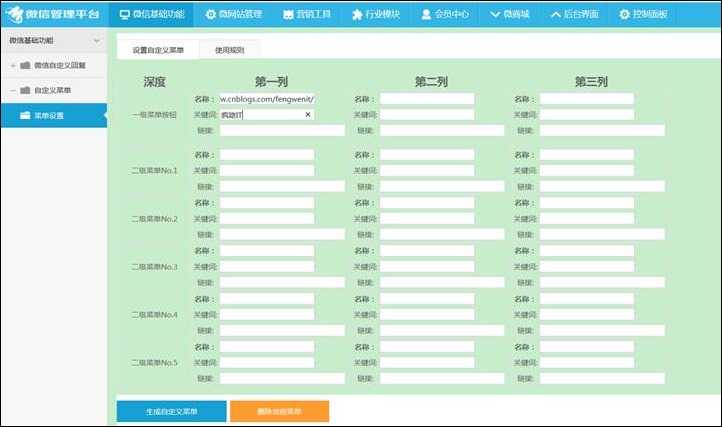This screenshot has width=722, height=427.
Task: Click 第二列 二级菜单No.2 关键词 field
Action: point(427,218)
